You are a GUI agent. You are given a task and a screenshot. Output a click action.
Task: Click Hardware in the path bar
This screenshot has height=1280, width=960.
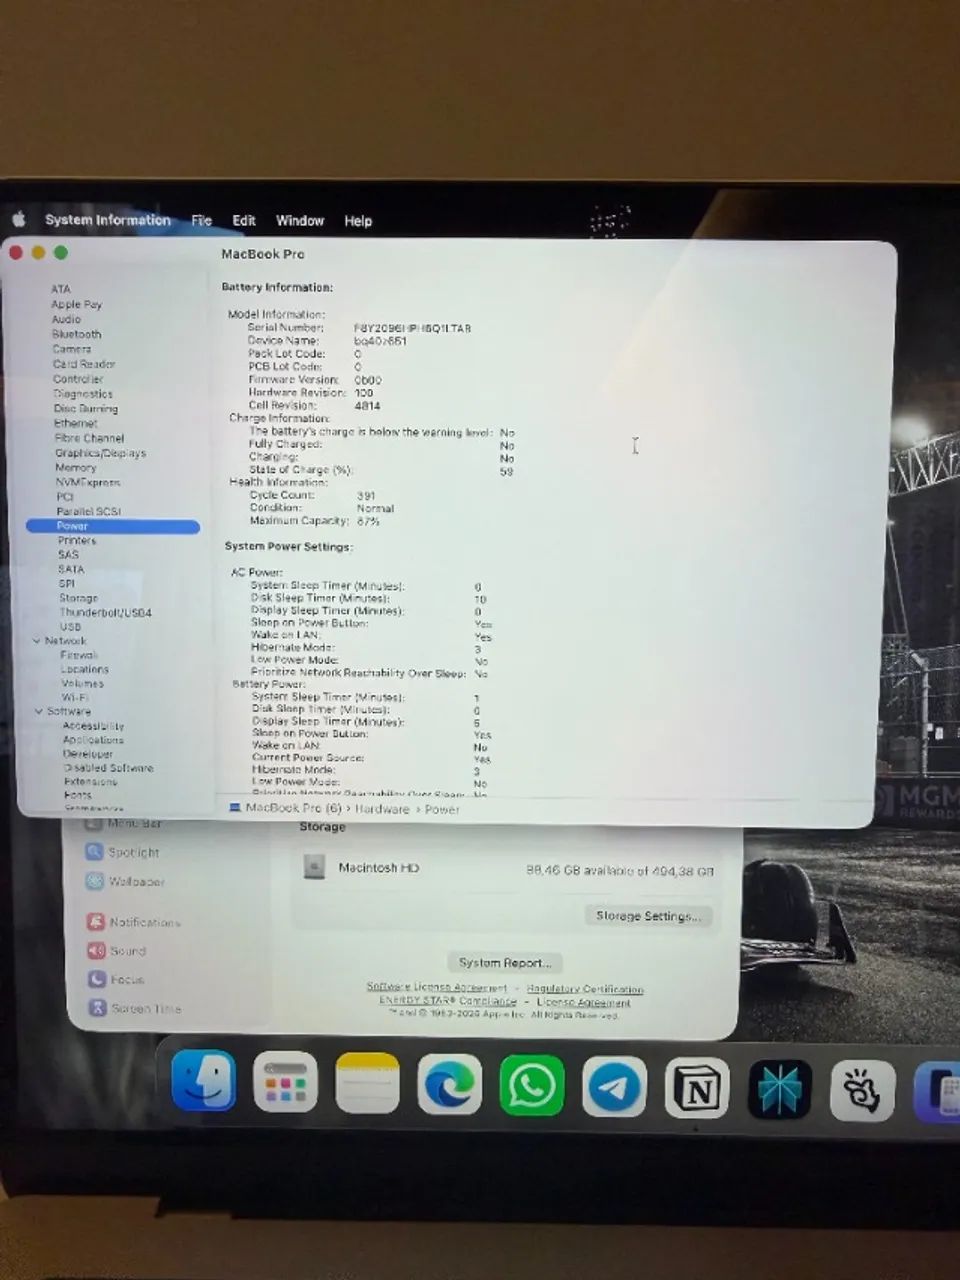[382, 809]
